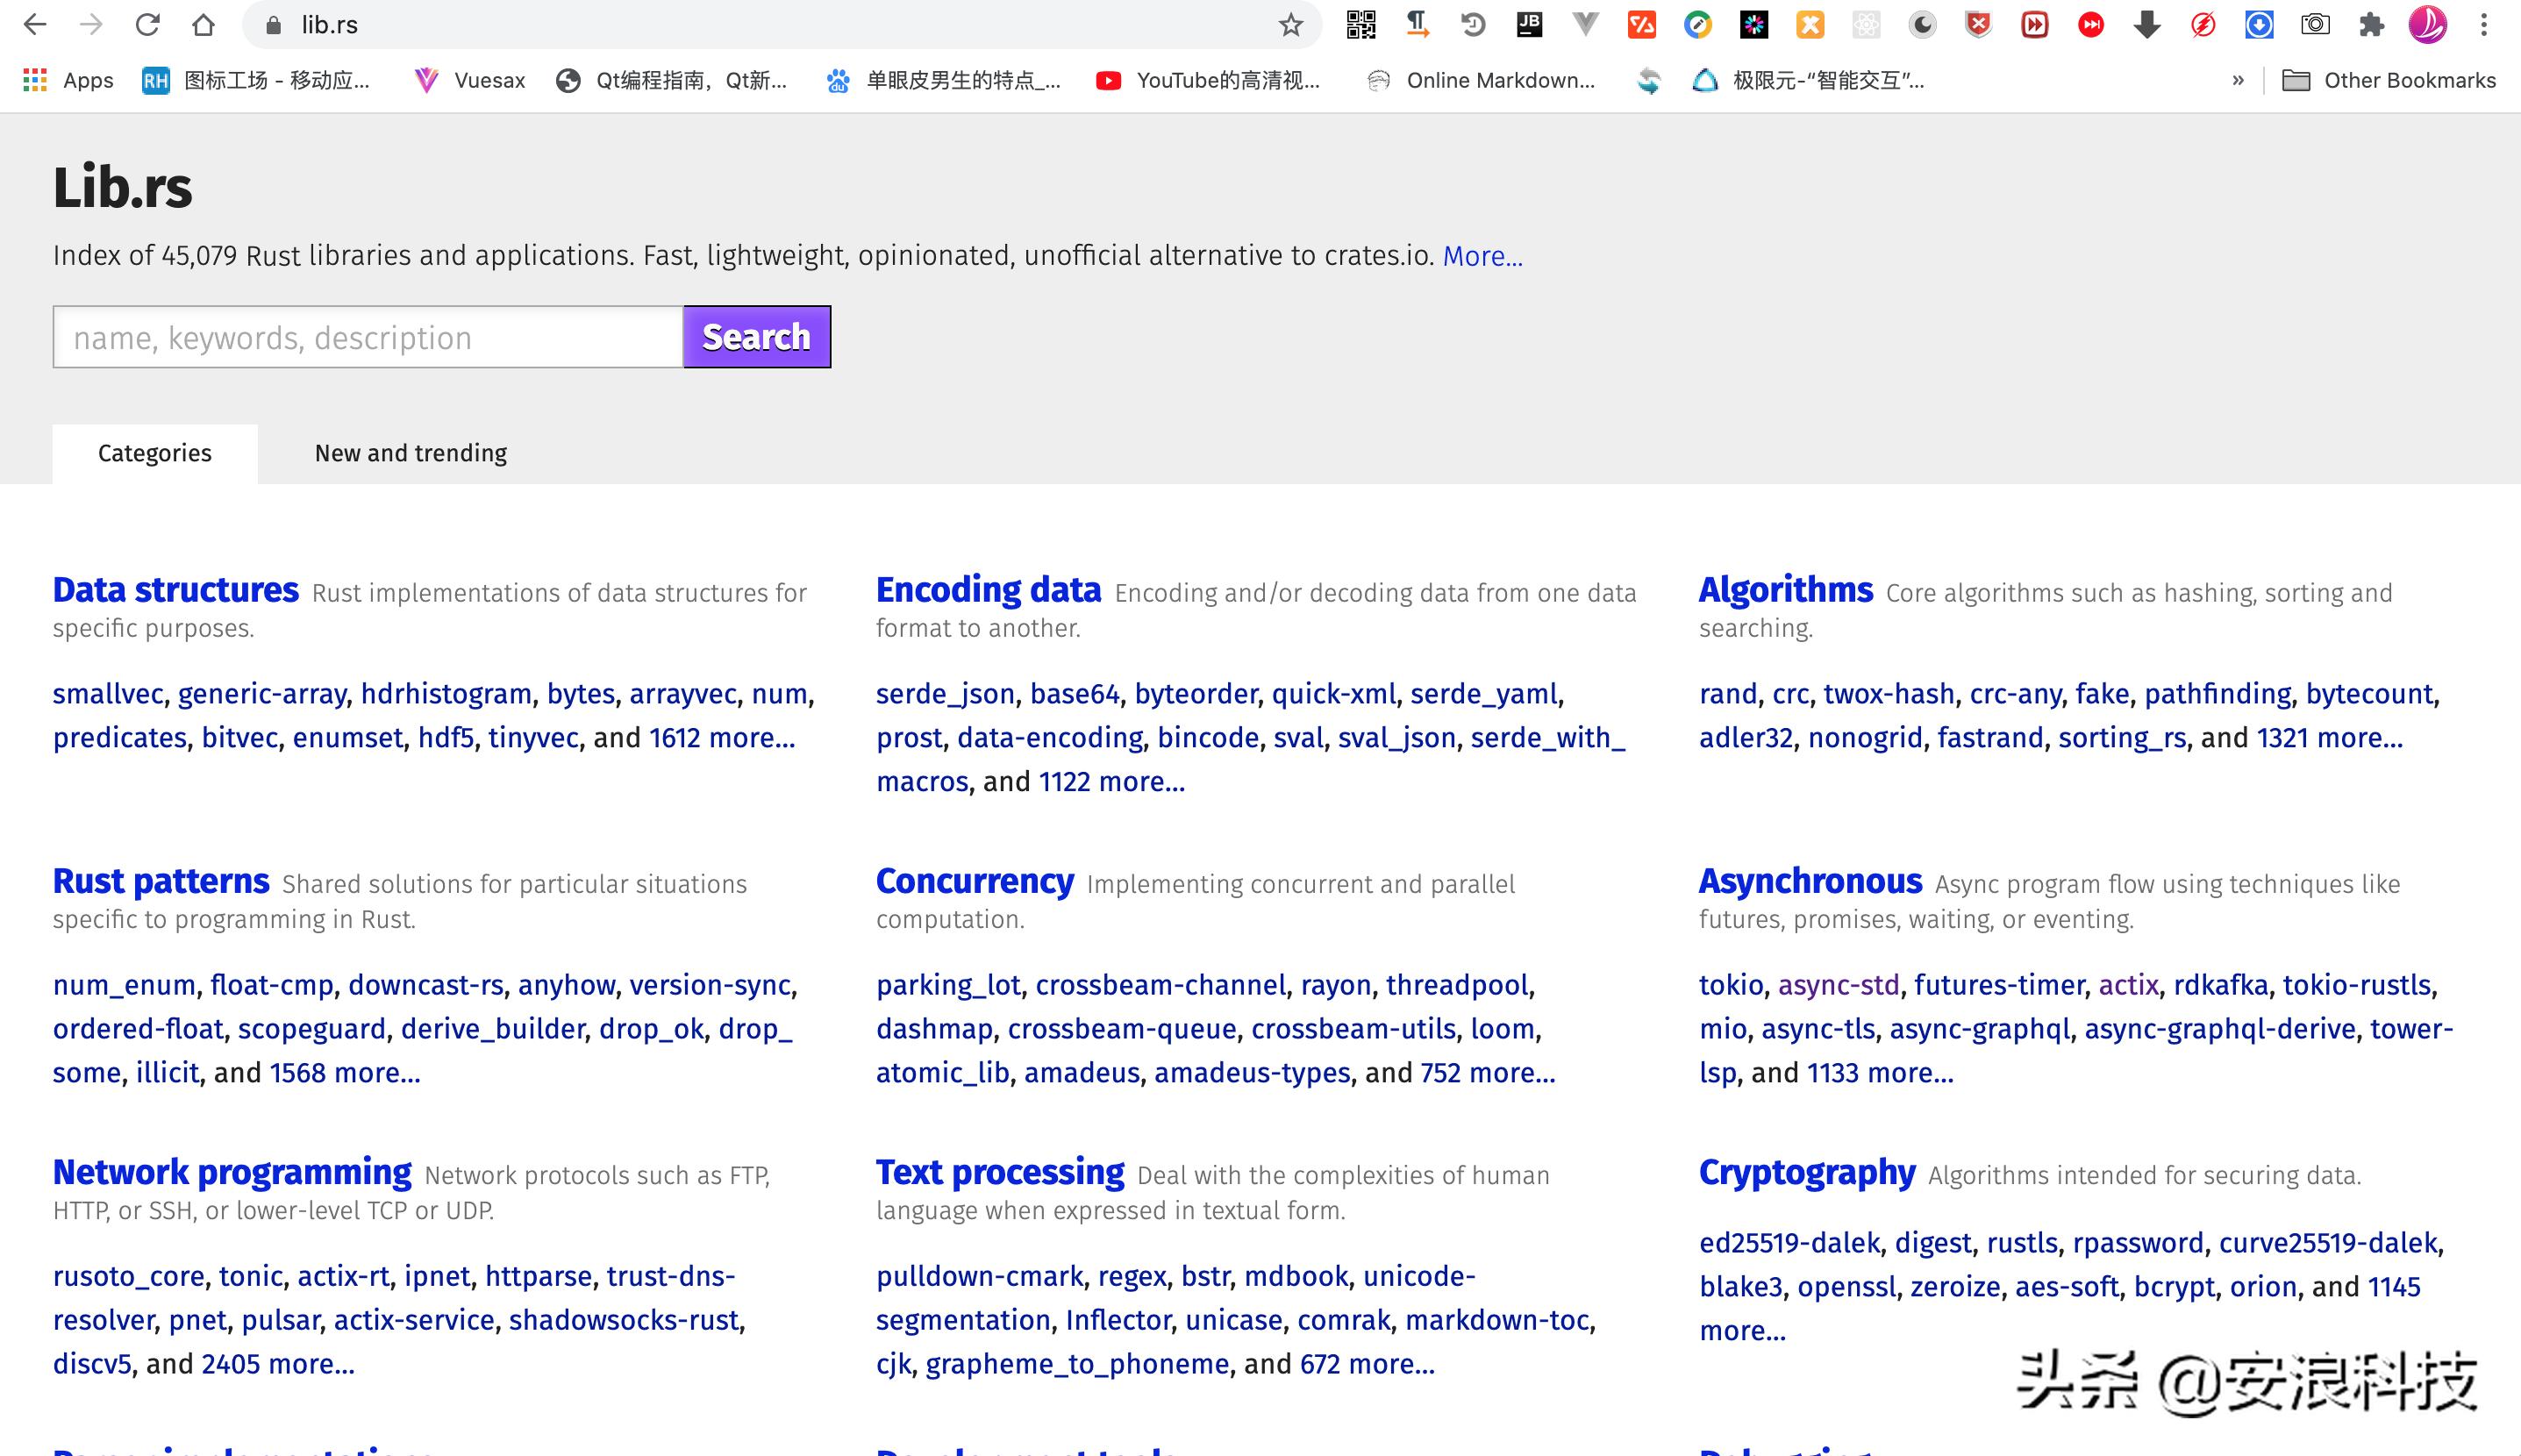This screenshot has width=2521, height=1456.
Task: Open the Chrome three-dot menu
Action: pyautogui.click(x=2483, y=25)
